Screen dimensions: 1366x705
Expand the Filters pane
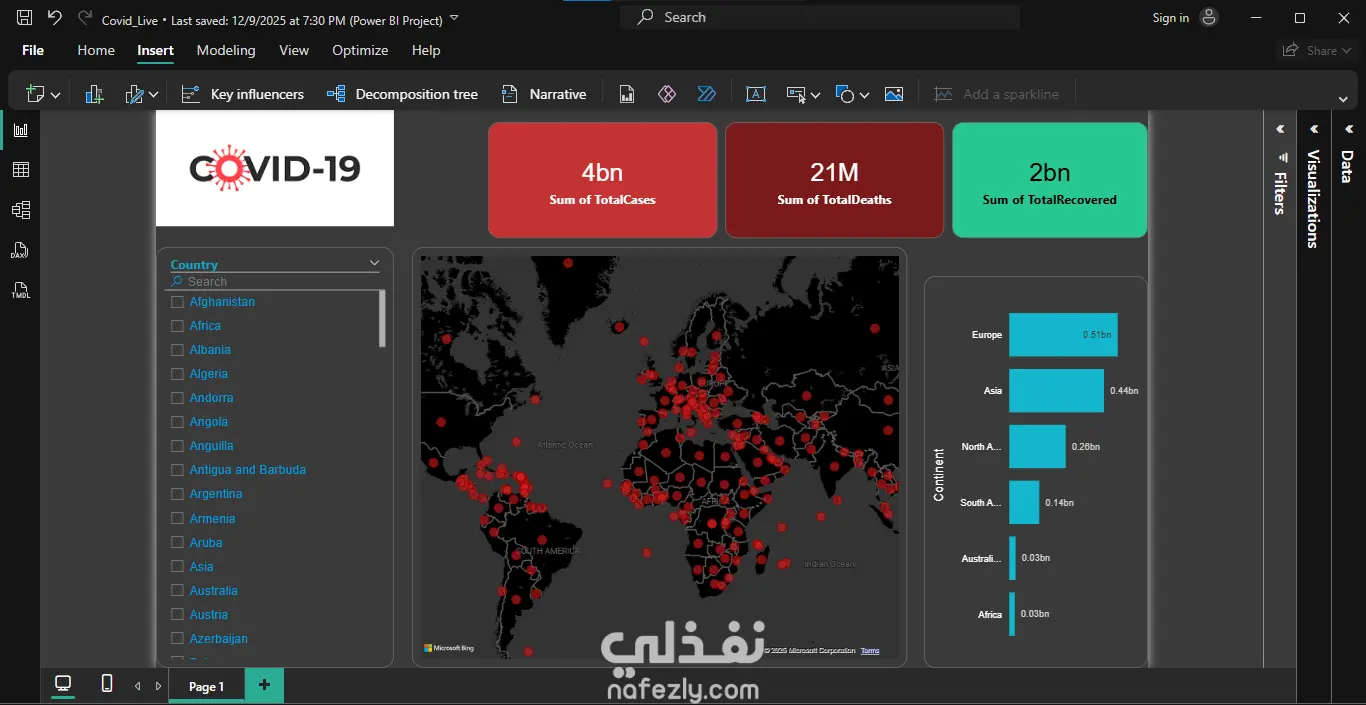point(1279,129)
